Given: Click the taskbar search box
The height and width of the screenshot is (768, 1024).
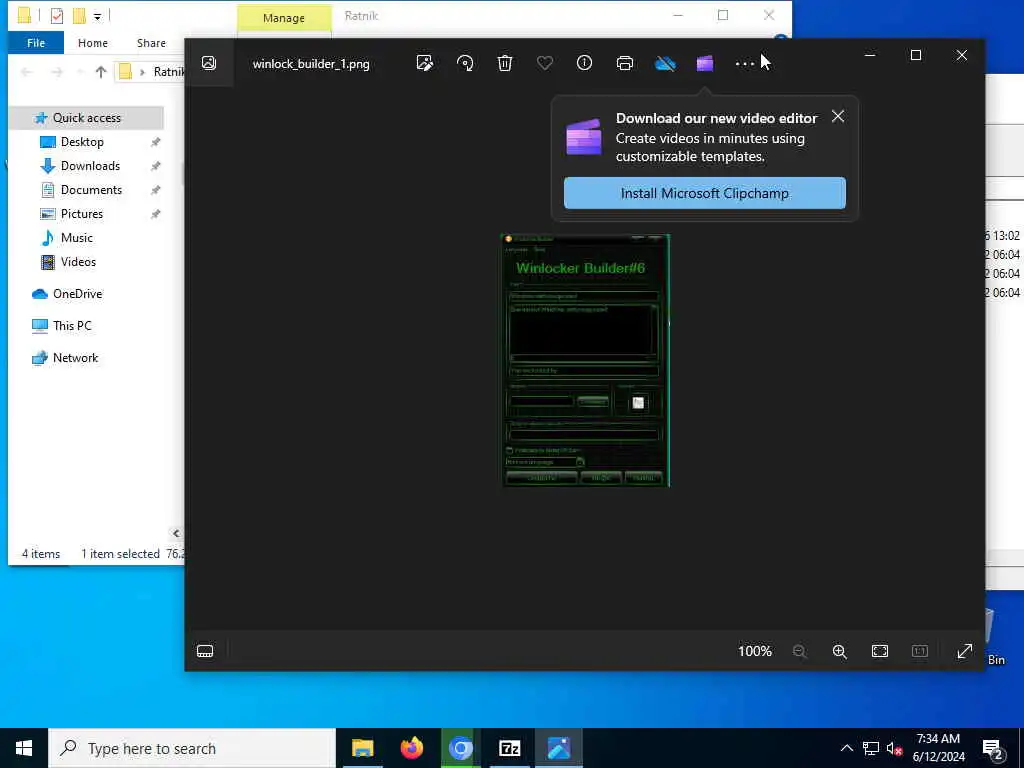Looking at the screenshot, I should [192, 748].
